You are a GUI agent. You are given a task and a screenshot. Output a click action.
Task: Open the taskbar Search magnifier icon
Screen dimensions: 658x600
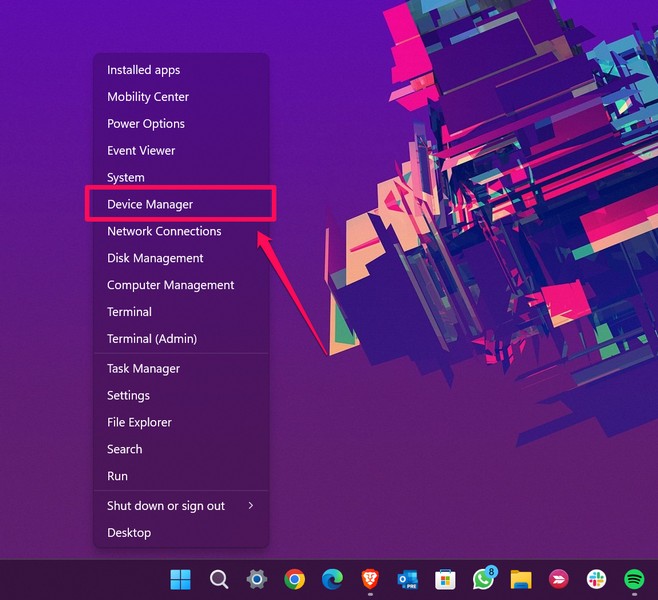coord(219,579)
